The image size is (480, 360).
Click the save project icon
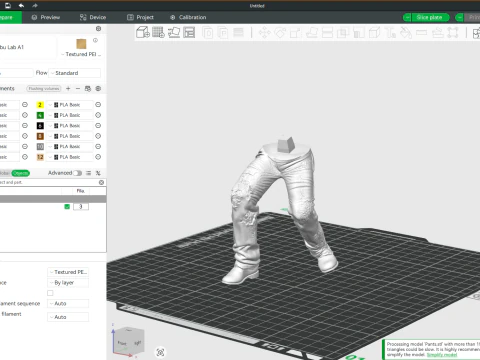(8, 5)
